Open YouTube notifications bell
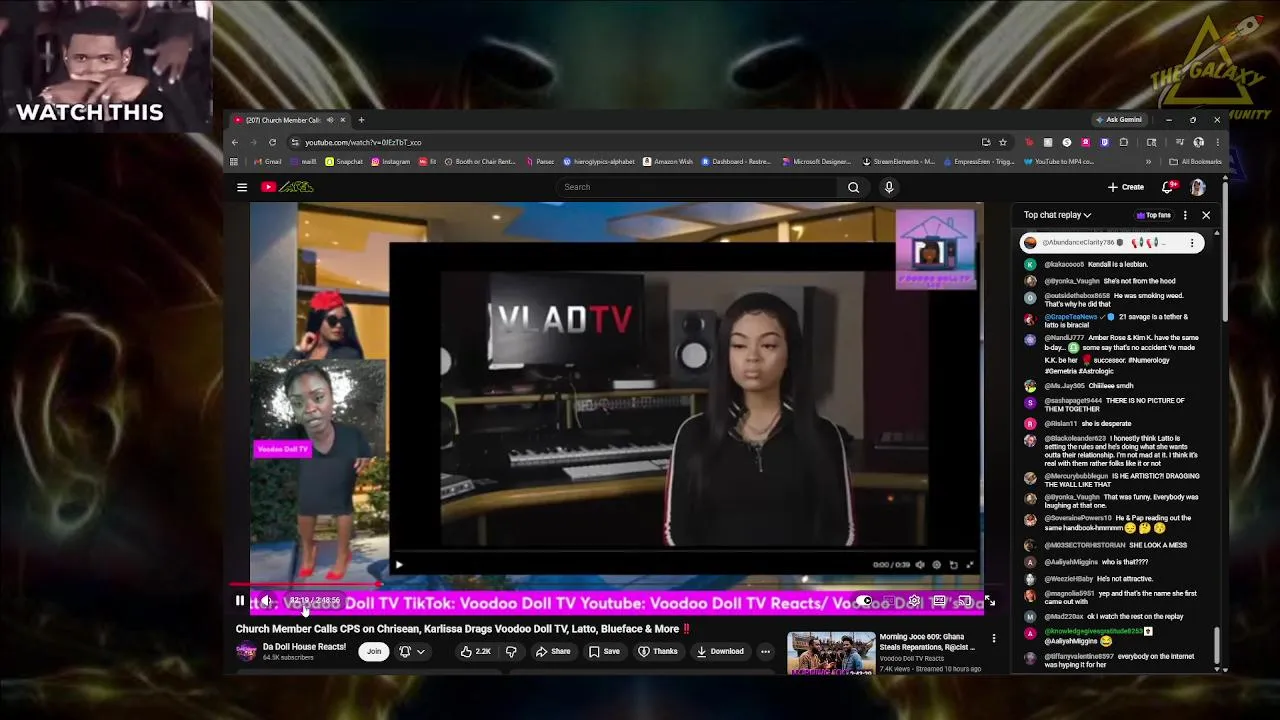The image size is (1280, 720). click(x=1168, y=187)
